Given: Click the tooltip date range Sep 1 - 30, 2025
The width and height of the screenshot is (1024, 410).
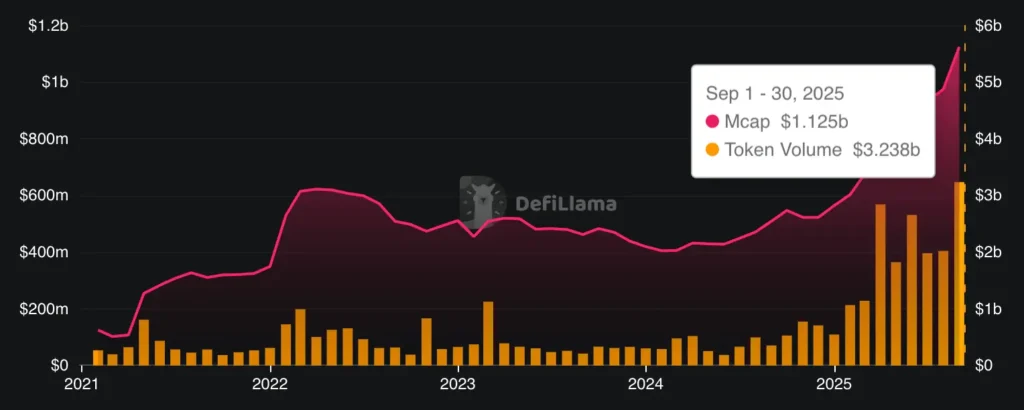Looking at the screenshot, I should tap(774, 94).
